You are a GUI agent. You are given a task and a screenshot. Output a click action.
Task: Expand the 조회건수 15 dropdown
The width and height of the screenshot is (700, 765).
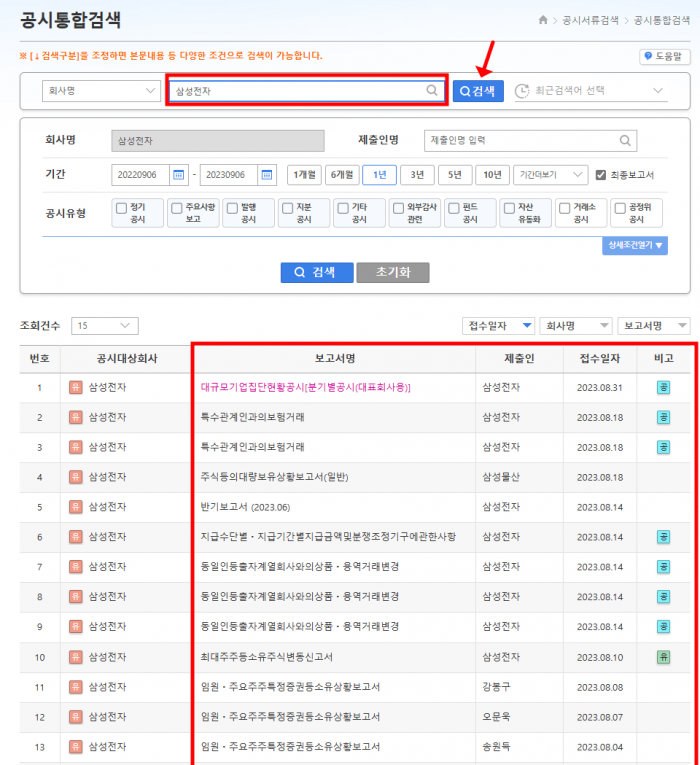(106, 326)
